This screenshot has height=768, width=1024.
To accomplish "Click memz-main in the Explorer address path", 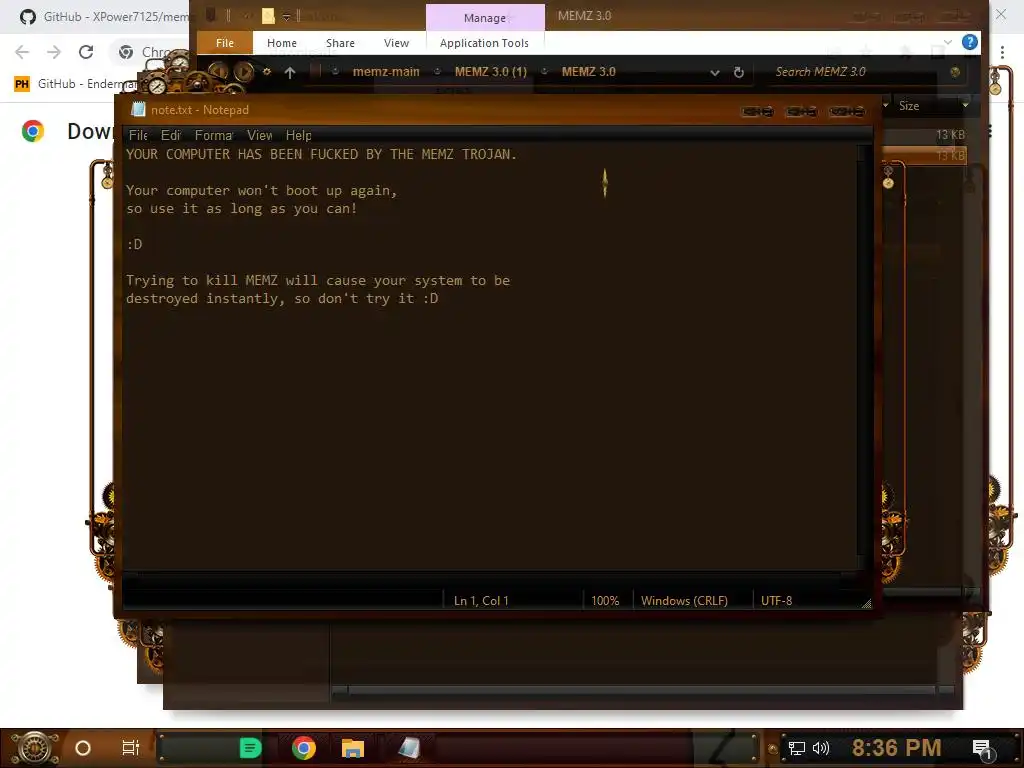I will (x=386, y=72).
